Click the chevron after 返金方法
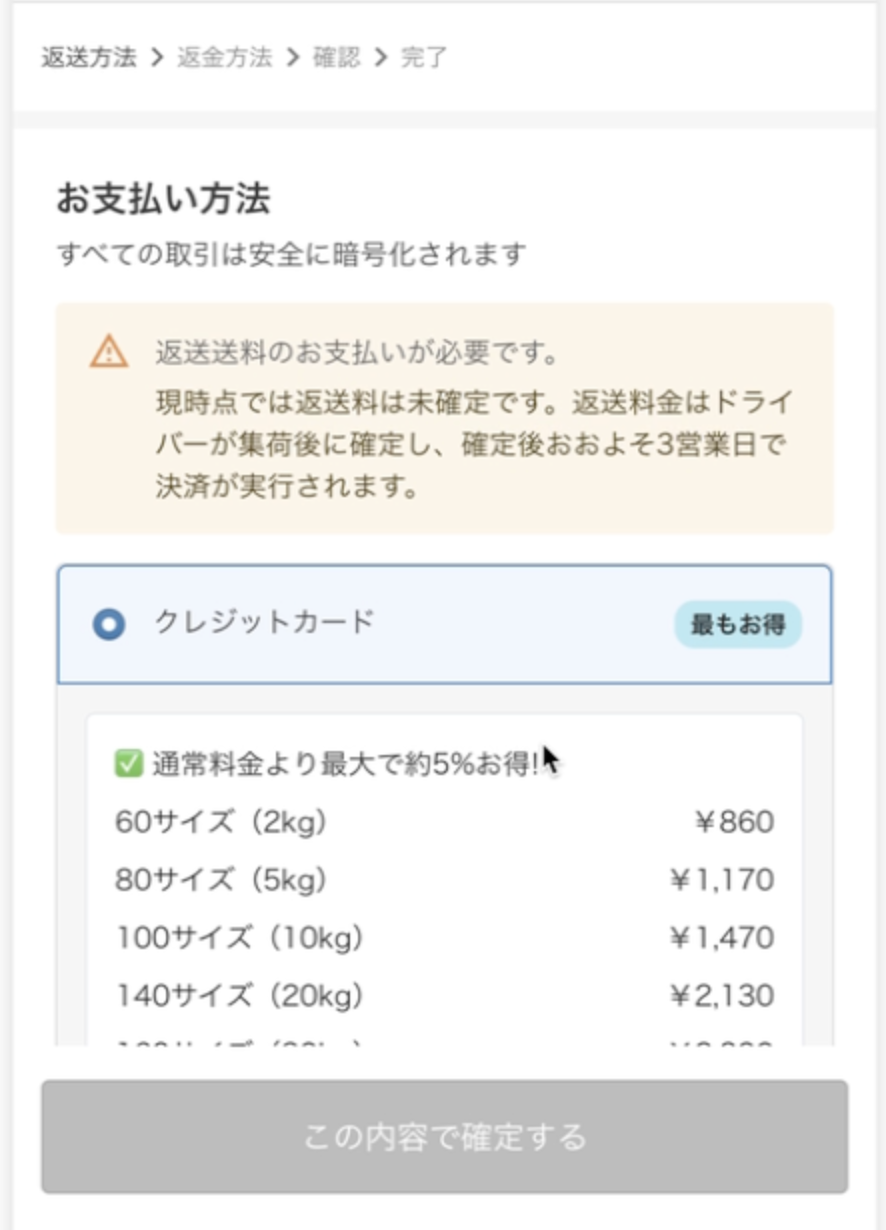Screen dimensions: 886x1230 [292, 58]
